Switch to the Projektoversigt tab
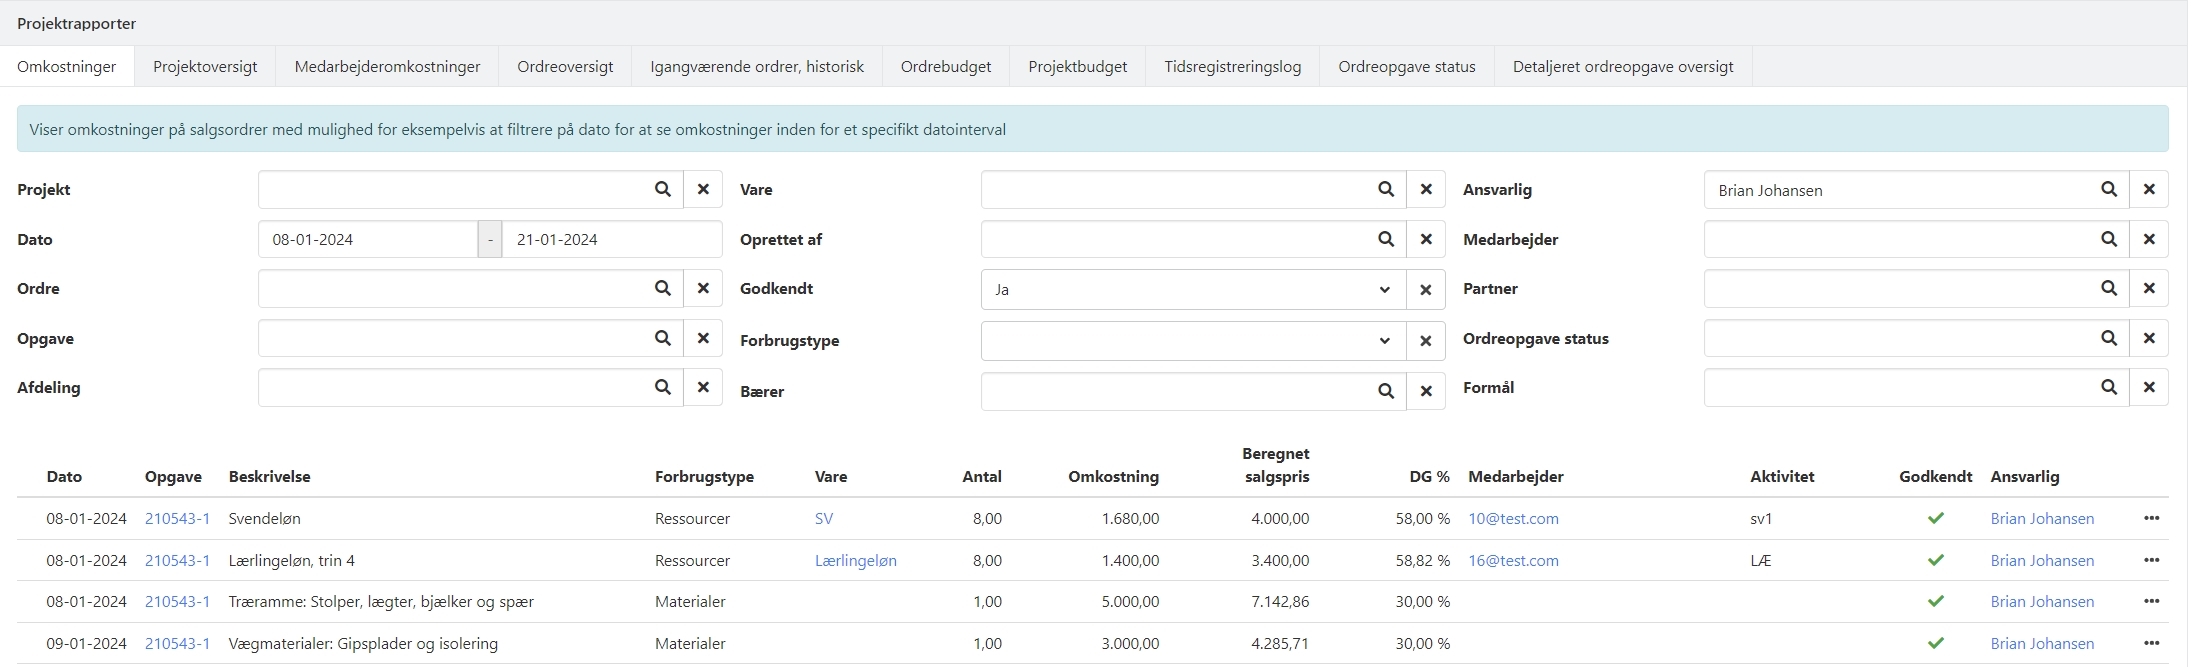This screenshot has width=2193, height=667. [205, 67]
